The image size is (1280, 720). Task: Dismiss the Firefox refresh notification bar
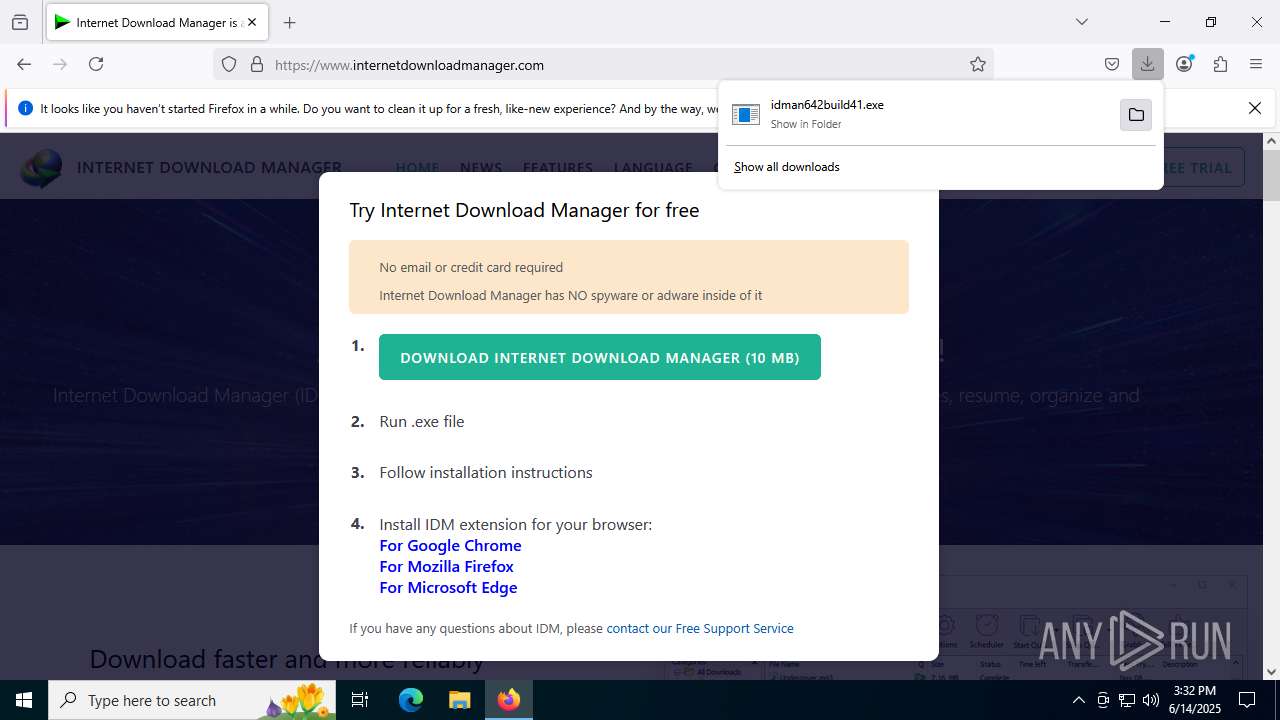pos(1255,108)
